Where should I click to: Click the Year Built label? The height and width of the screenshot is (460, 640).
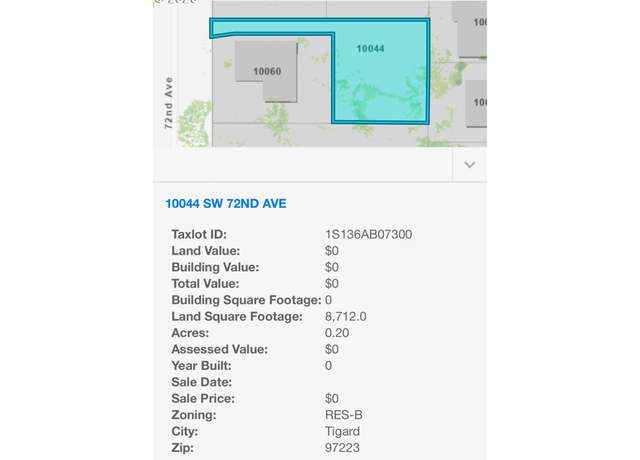tap(201, 366)
